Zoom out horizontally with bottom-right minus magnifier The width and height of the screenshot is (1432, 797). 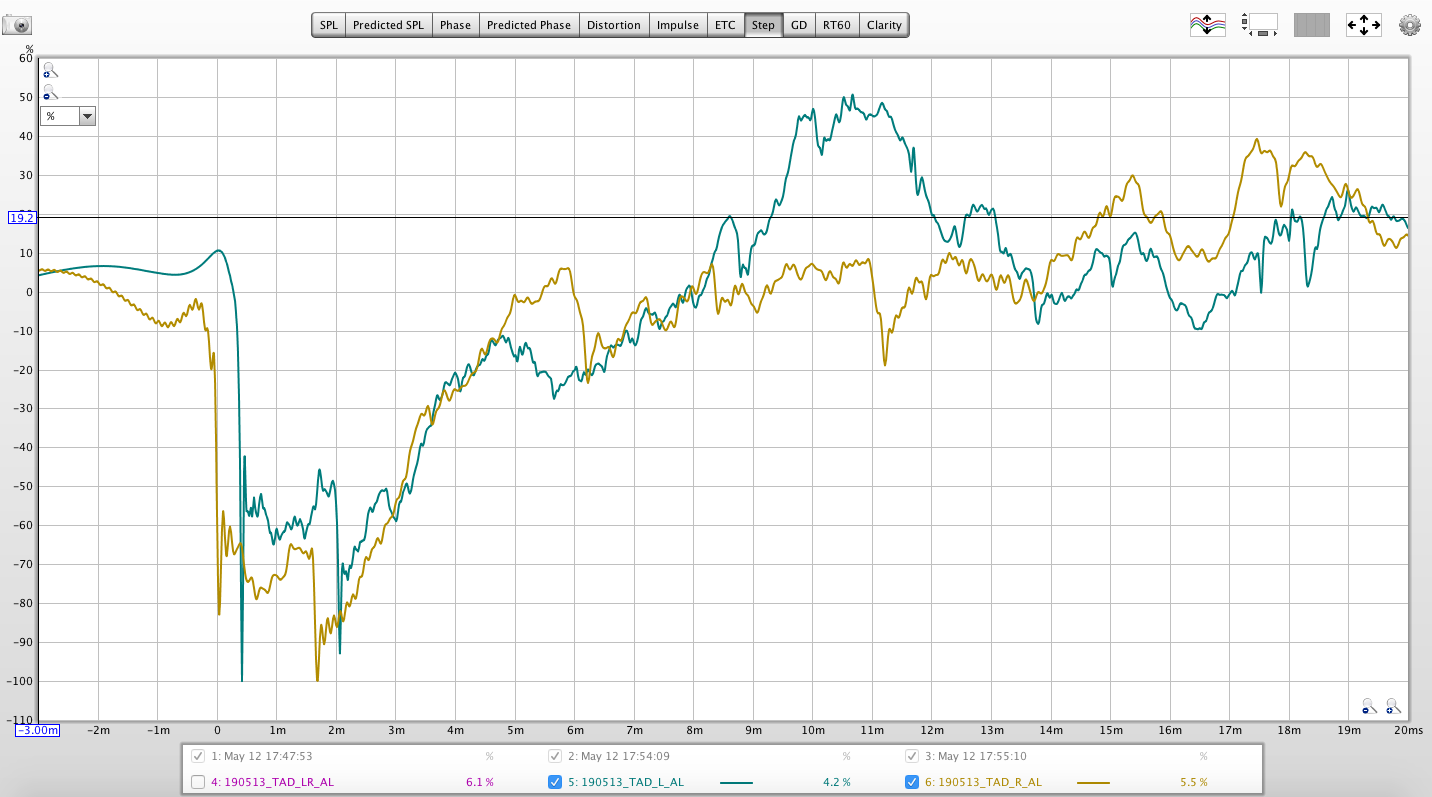(1369, 706)
